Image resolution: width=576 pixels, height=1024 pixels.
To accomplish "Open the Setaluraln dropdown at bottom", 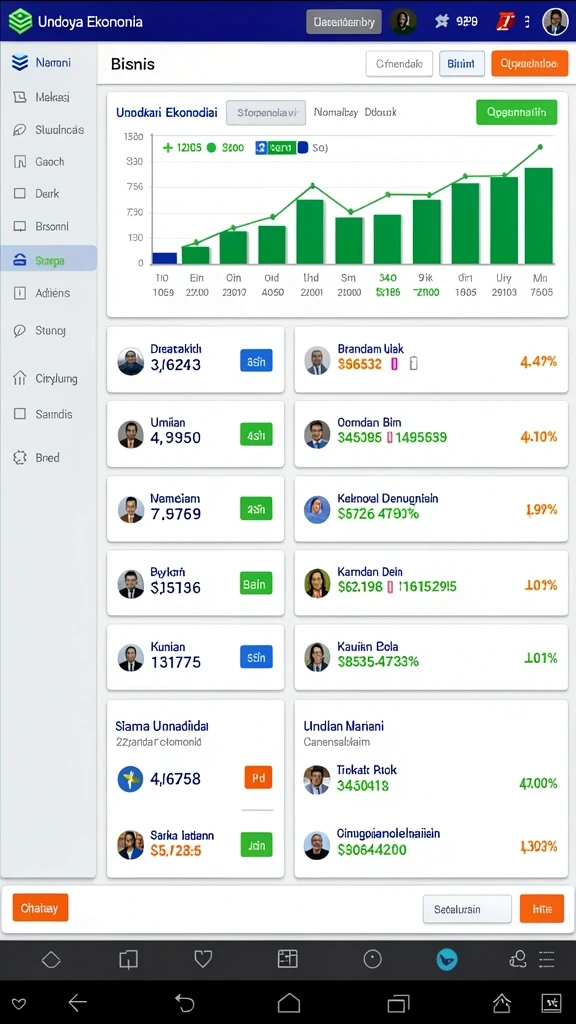I will (467, 908).
